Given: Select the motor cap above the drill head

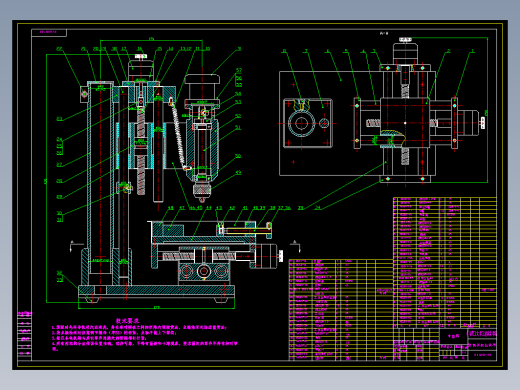Looking at the screenshot, I should (x=202, y=79).
